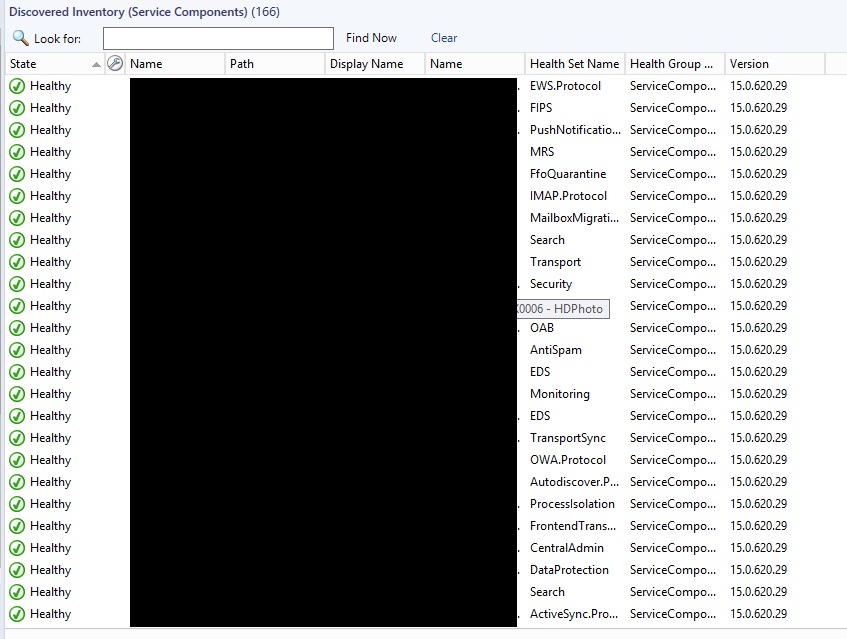Image resolution: width=847 pixels, height=639 pixels.
Task: Click the Health Group column header
Action: coord(672,64)
